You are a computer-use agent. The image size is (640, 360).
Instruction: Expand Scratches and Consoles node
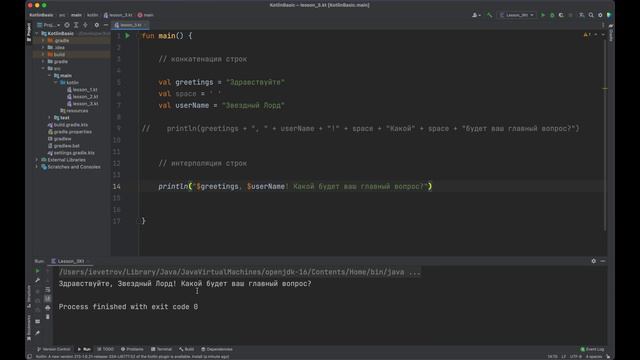coord(37,167)
